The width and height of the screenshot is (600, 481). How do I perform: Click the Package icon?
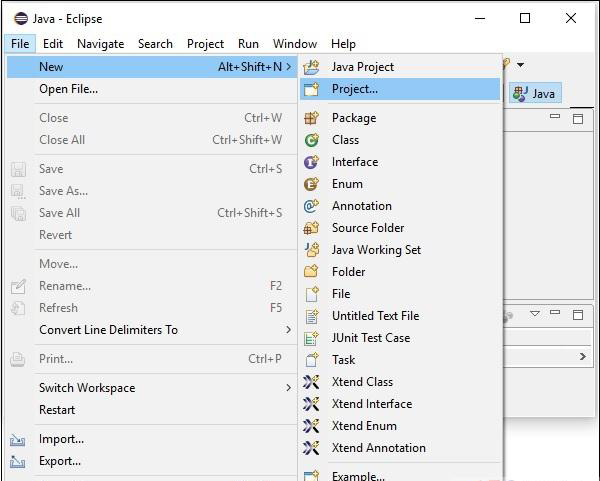311,118
